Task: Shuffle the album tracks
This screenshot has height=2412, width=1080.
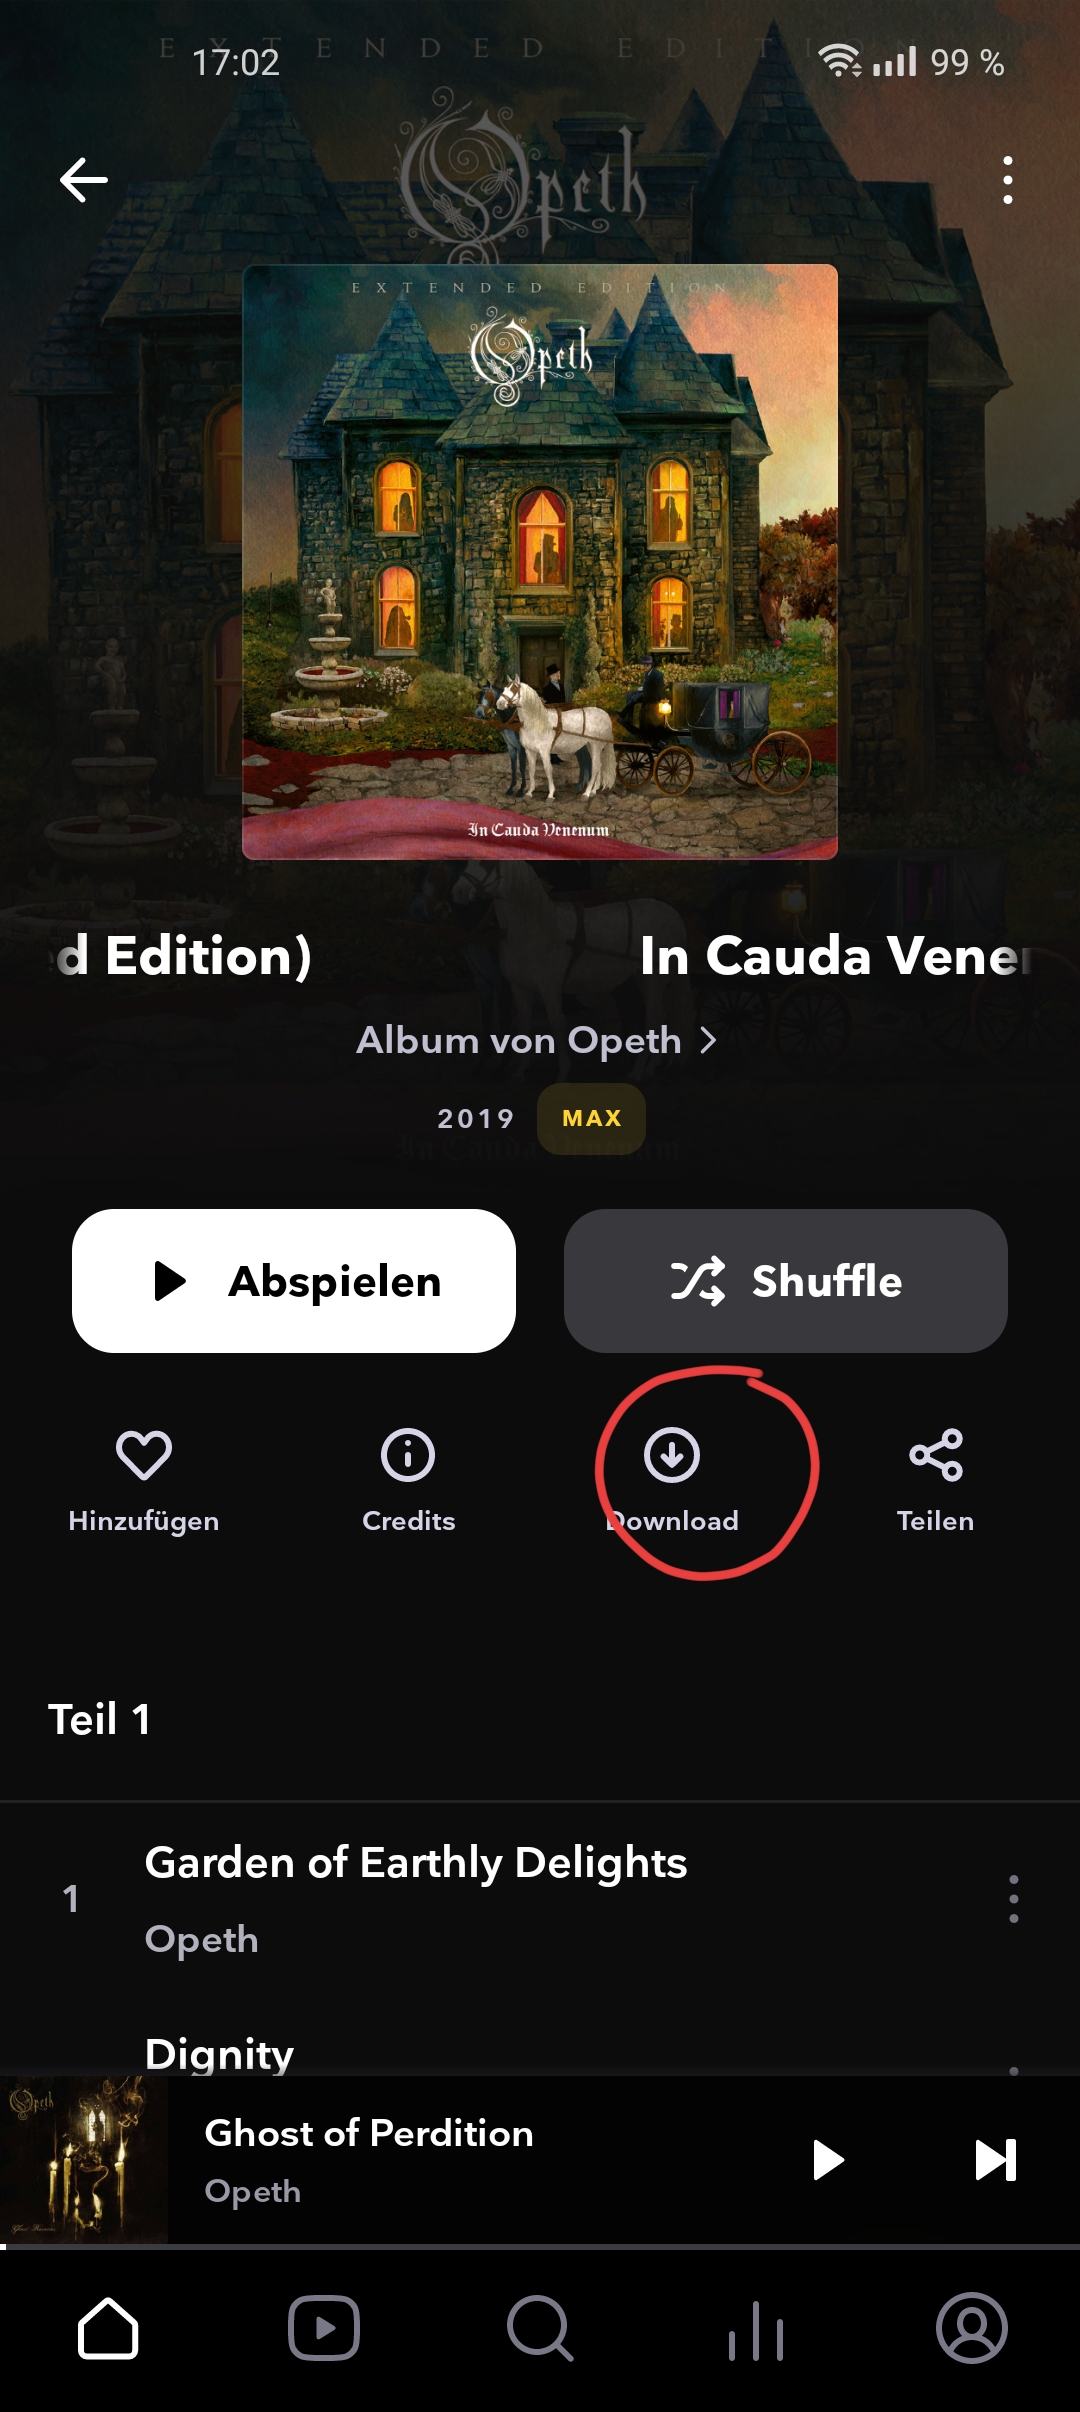Action: tap(786, 1281)
